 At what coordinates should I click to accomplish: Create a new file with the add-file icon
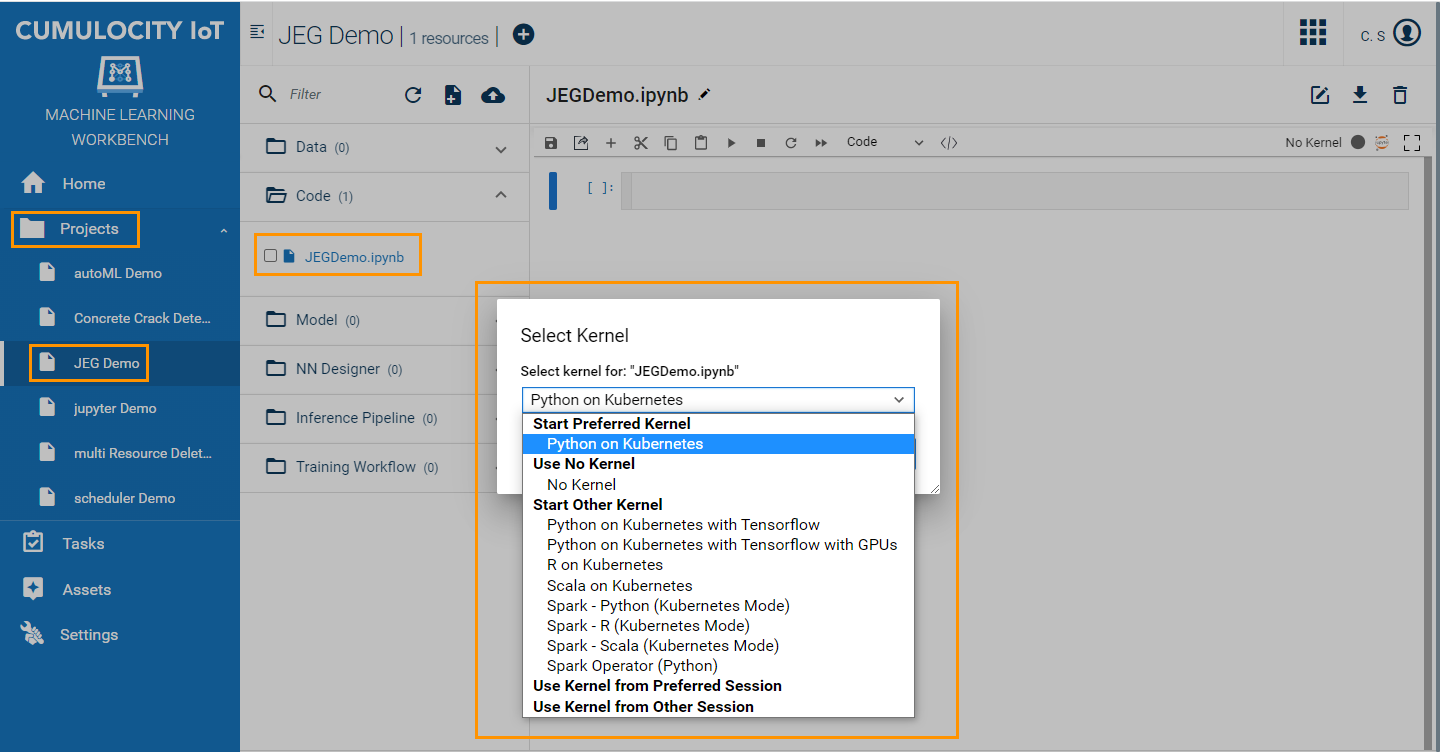click(x=453, y=95)
